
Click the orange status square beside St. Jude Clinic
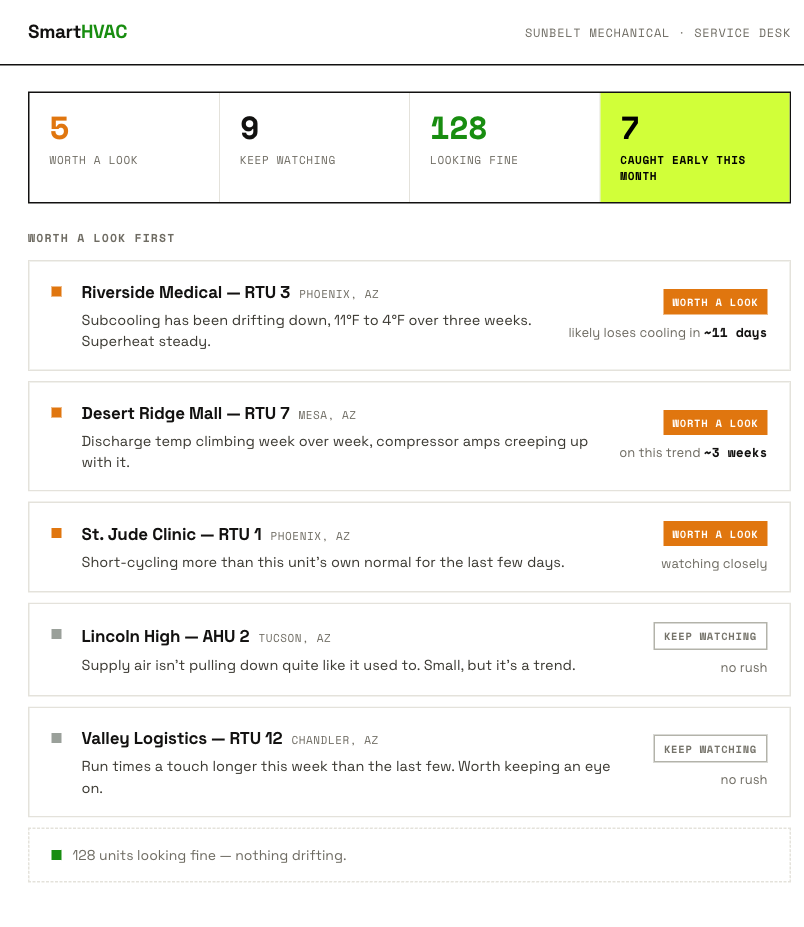point(57,533)
